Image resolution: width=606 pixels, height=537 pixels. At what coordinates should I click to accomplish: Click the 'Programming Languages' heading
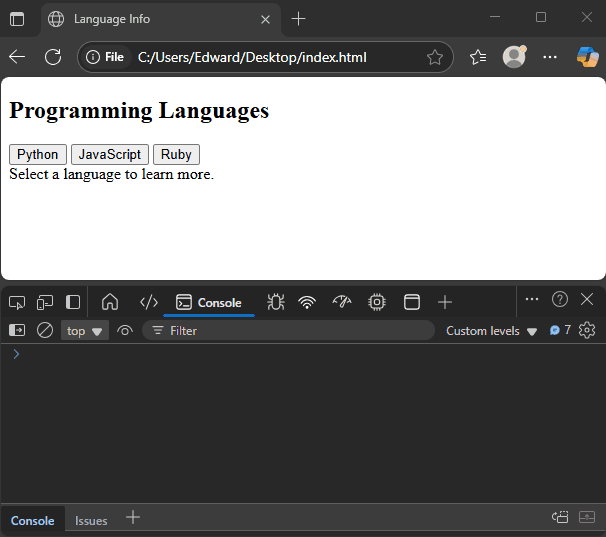[139, 111]
